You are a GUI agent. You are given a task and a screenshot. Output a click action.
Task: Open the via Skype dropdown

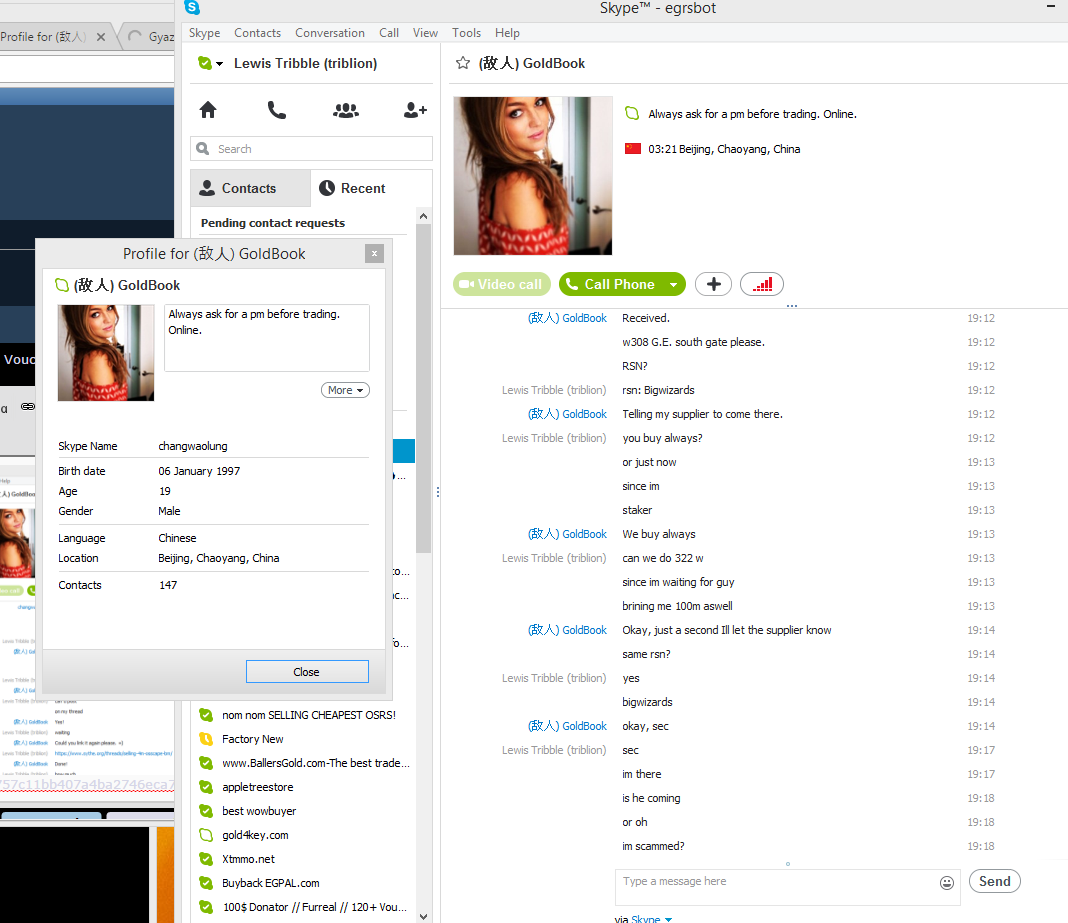coord(668,919)
